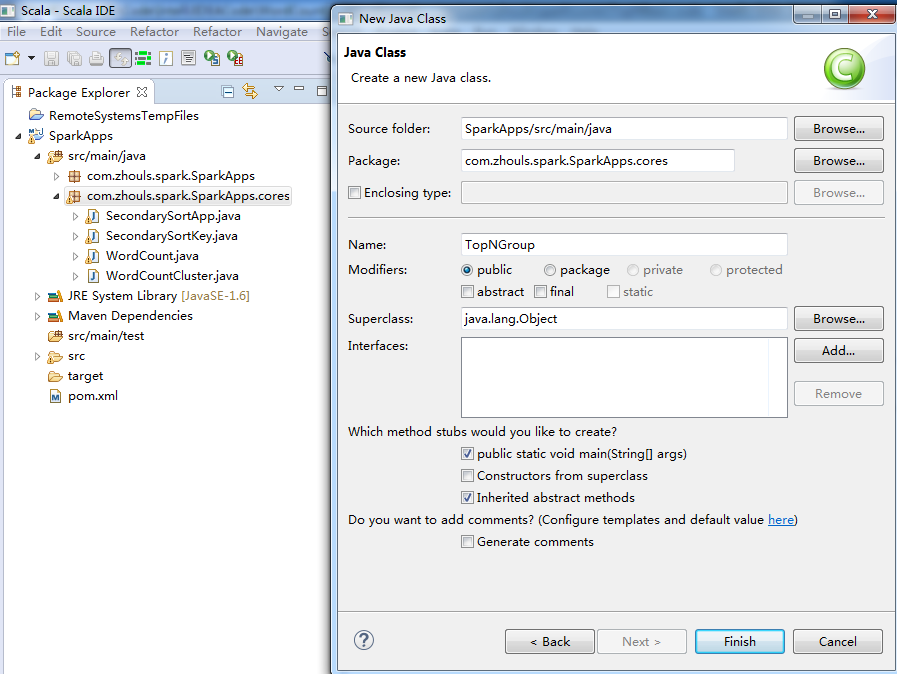The image size is (897, 674).
Task: Open the New wizard dropdown arrow
Action: click(31, 58)
